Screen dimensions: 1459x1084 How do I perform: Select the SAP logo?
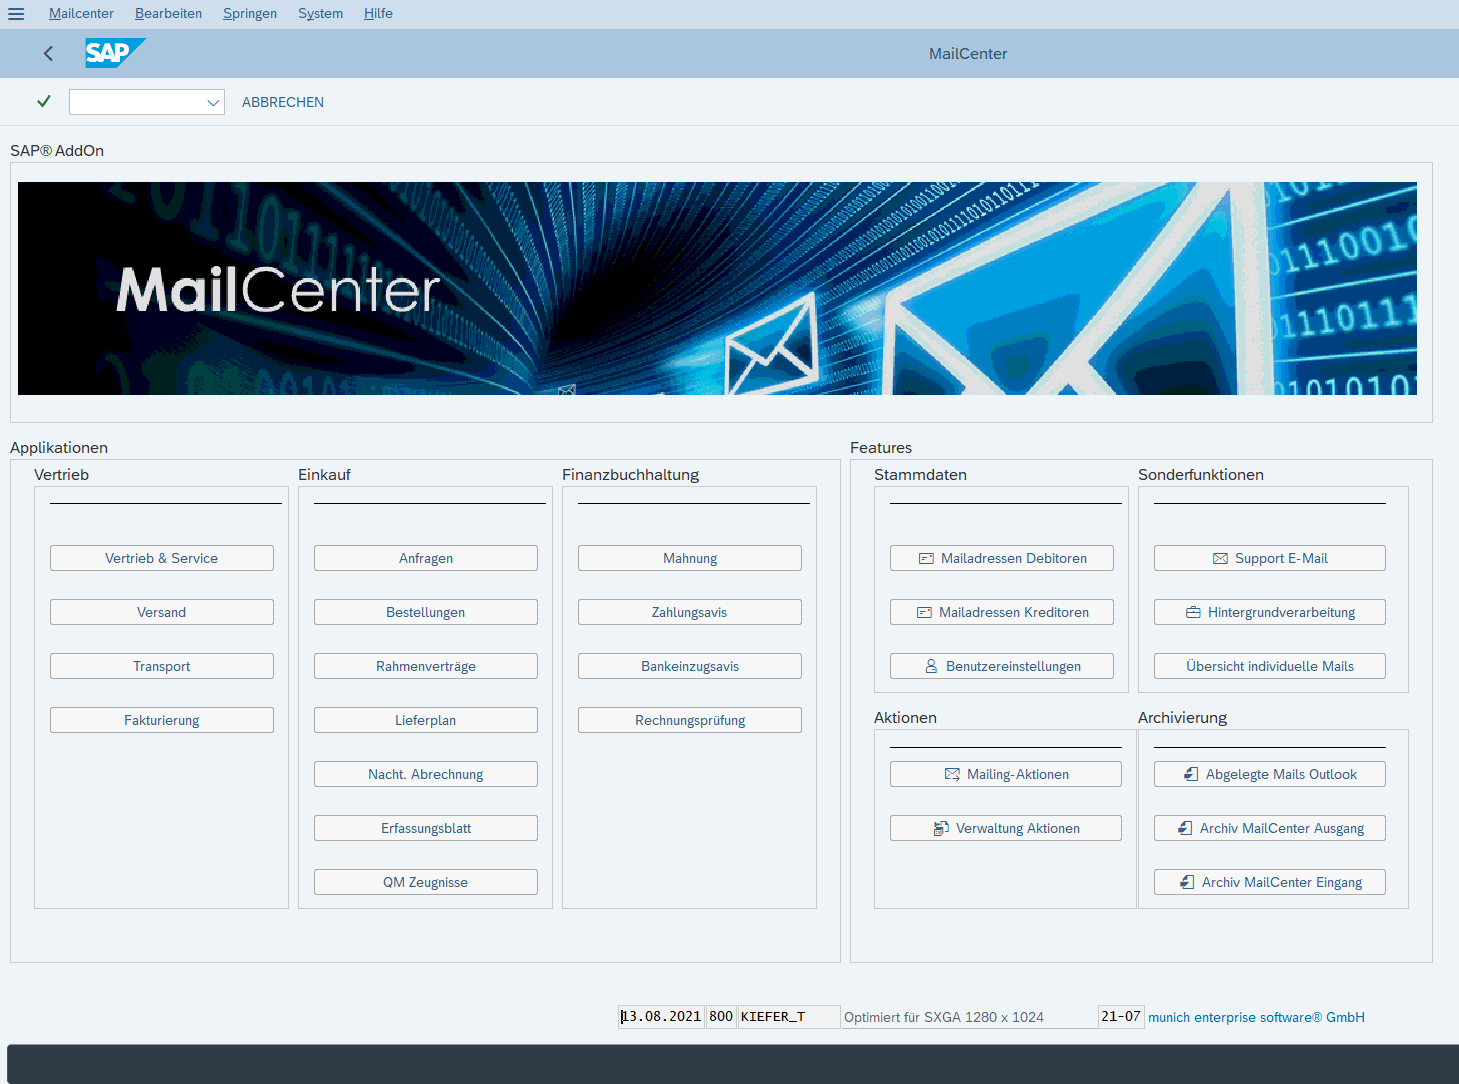pyautogui.click(x=112, y=53)
